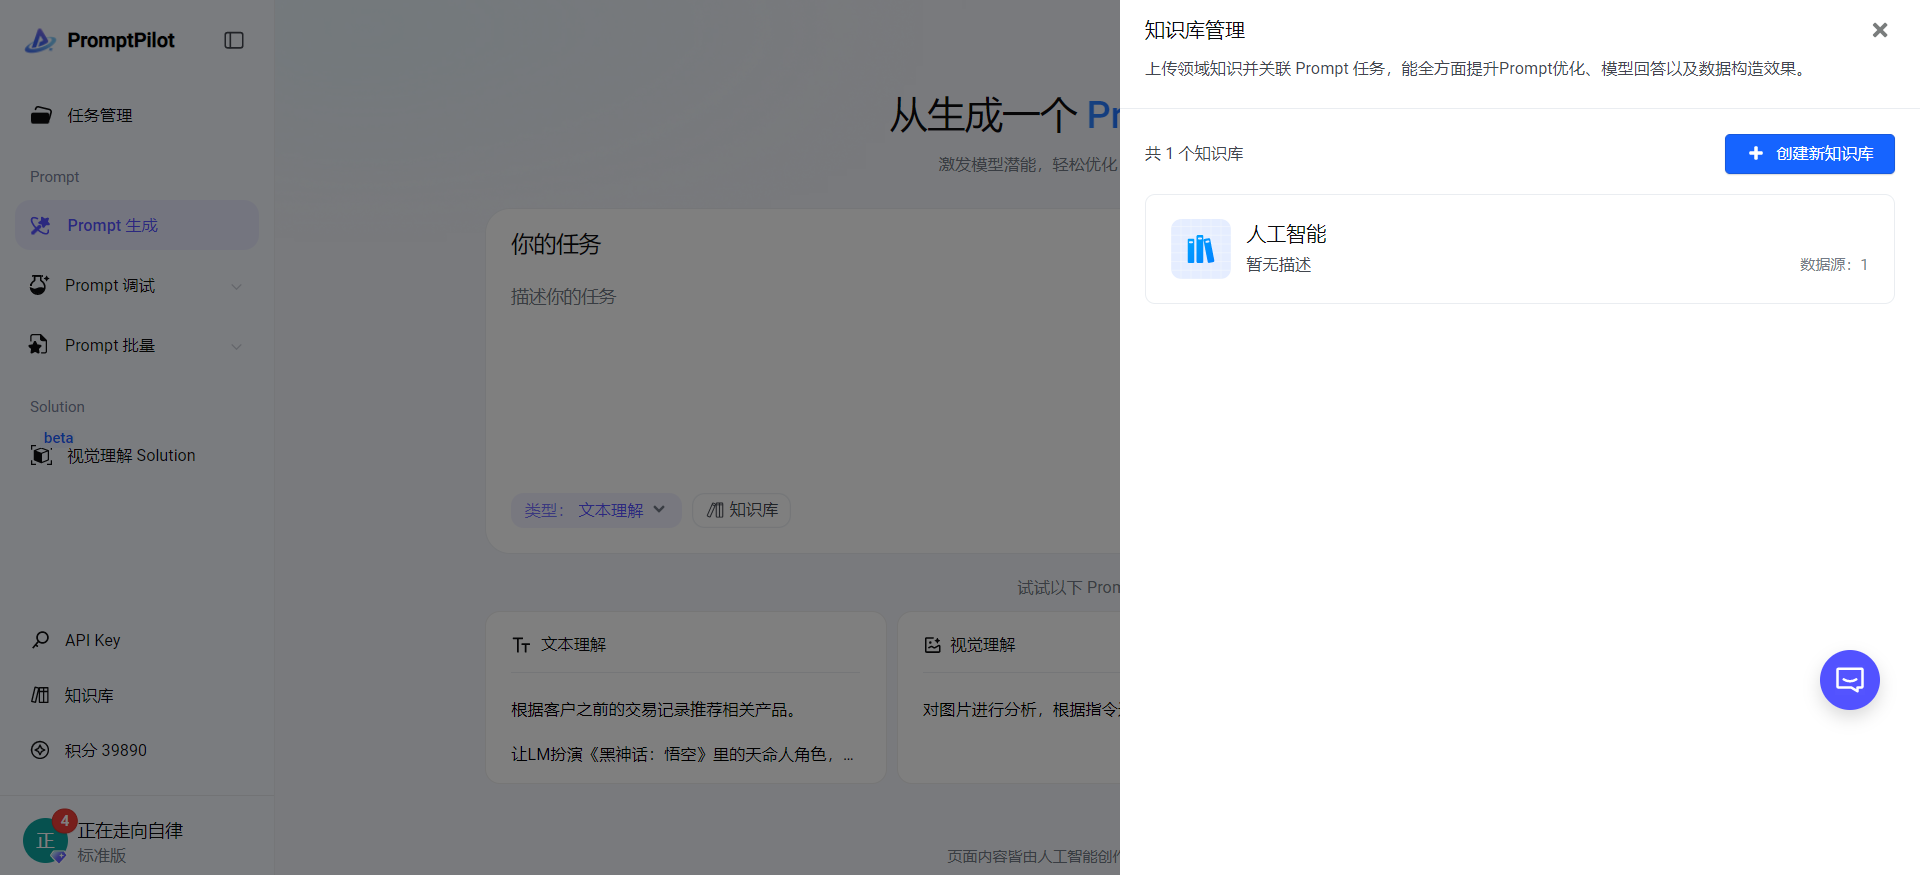1920x875 pixels.
Task: Click the beta tag above 视觉理解 Solution
Action: [58, 438]
